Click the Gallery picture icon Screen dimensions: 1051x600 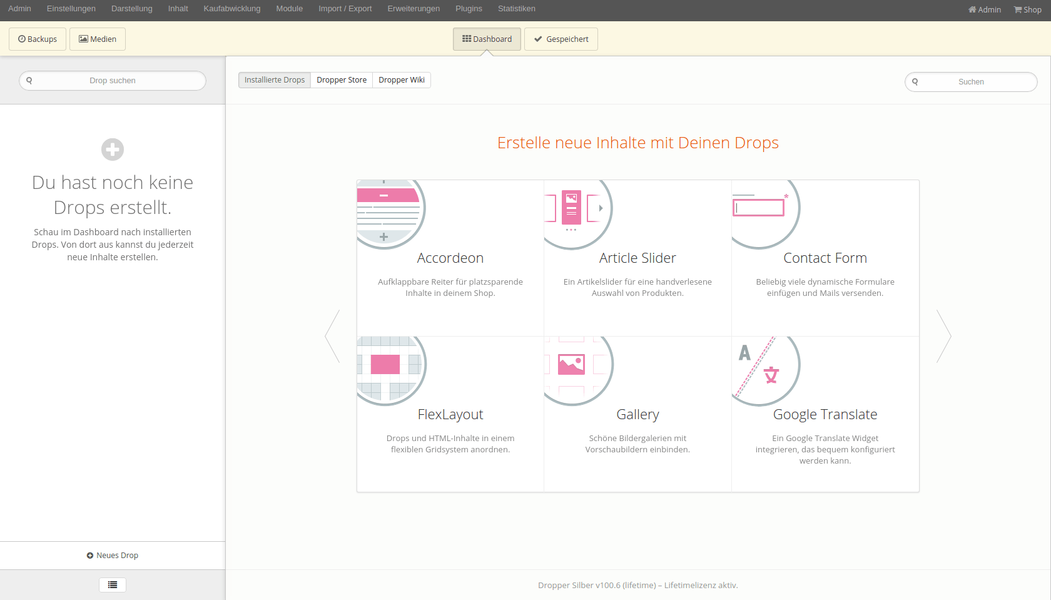pos(578,371)
